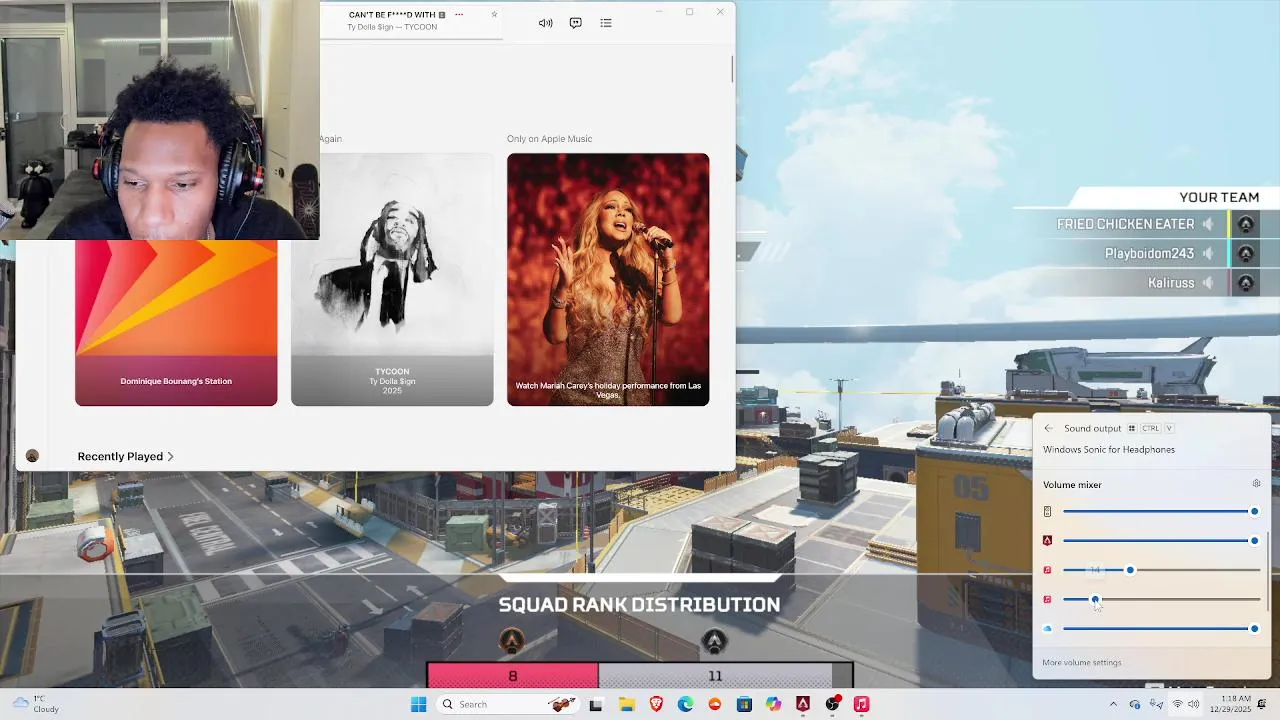This screenshot has width=1280, height=720.
Task: Open volume mixer settings gear
Action: (x=1256, y=484)
